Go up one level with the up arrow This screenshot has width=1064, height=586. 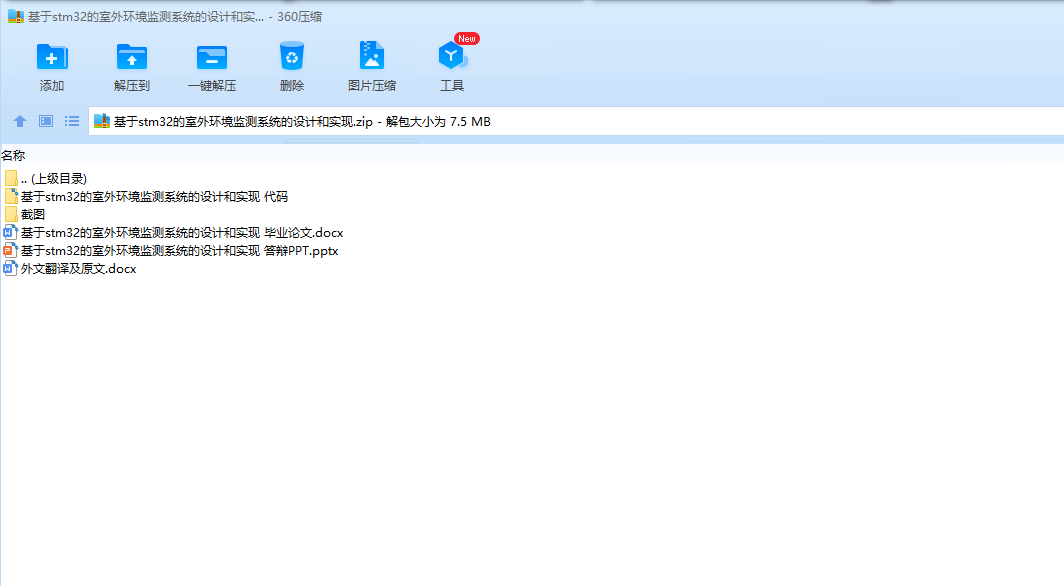click(20, 121)
